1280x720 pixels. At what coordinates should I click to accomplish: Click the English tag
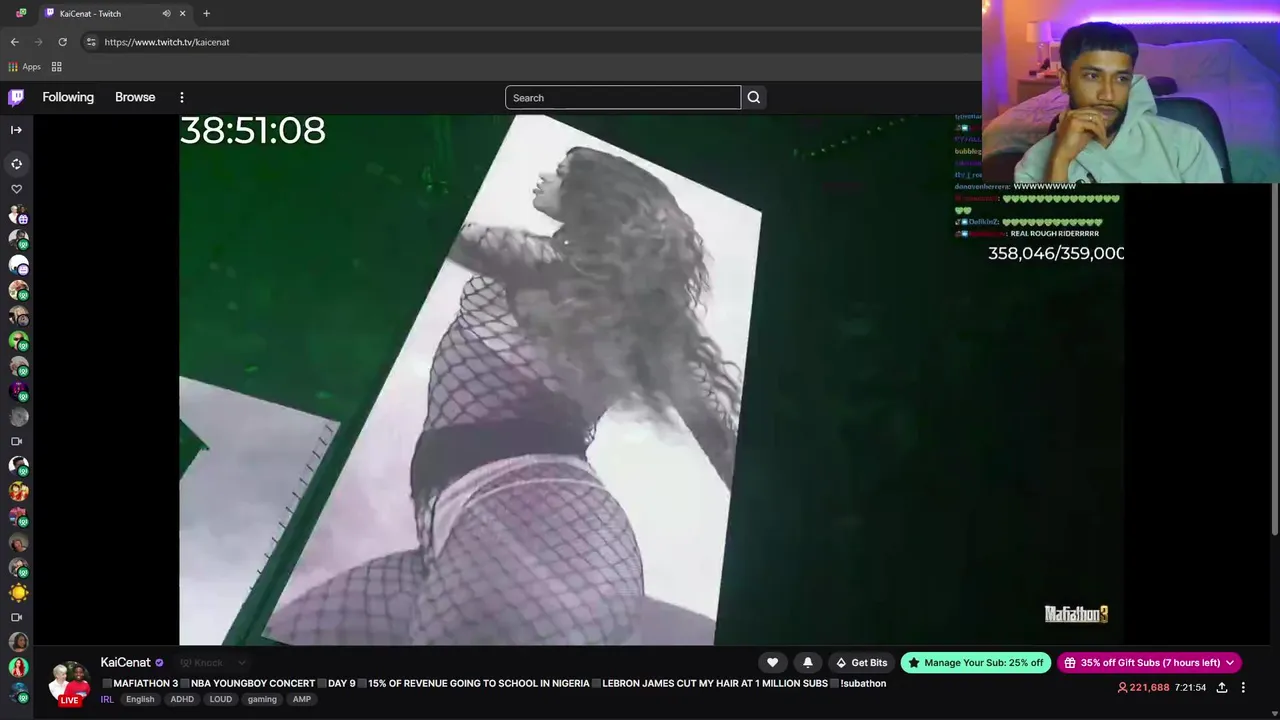point(140,699)
